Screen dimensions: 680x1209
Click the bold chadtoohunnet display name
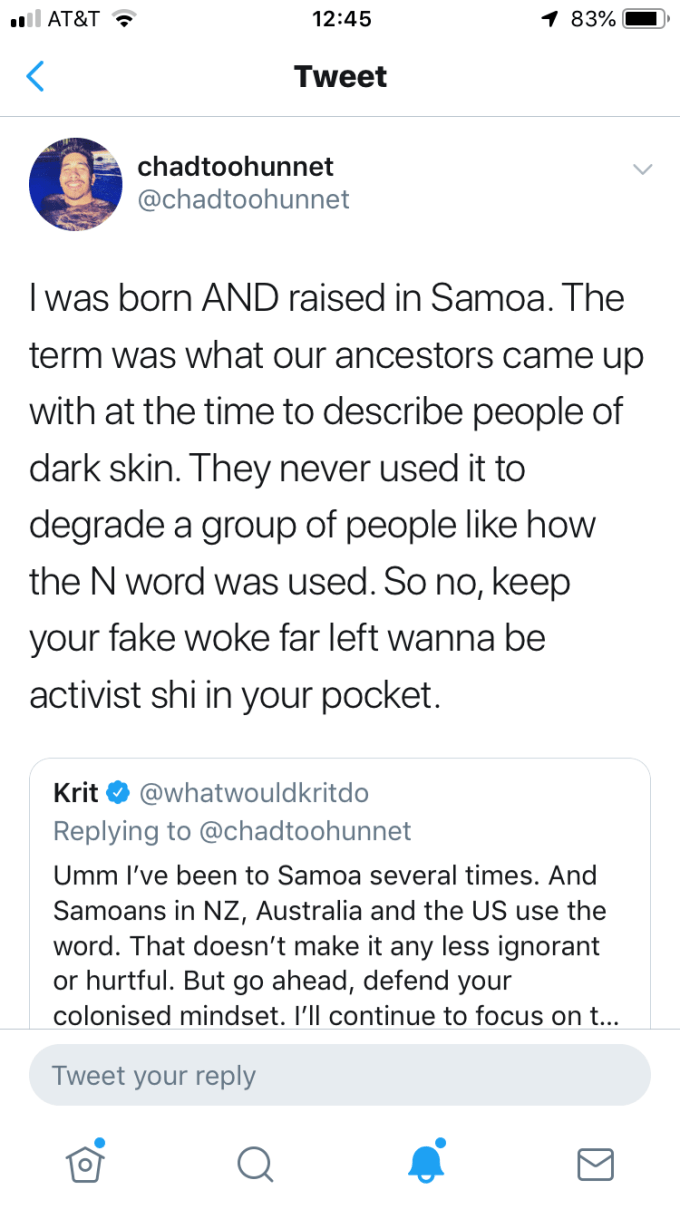(235, 167)
